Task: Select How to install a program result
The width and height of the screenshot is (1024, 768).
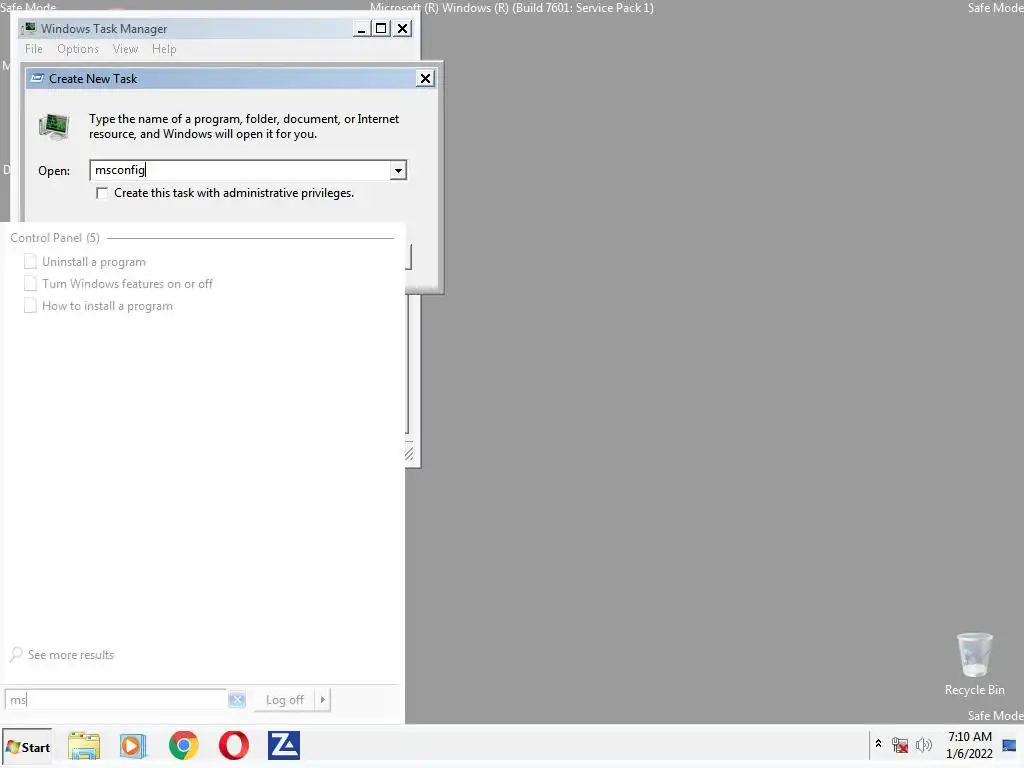Action: [107, 306]
